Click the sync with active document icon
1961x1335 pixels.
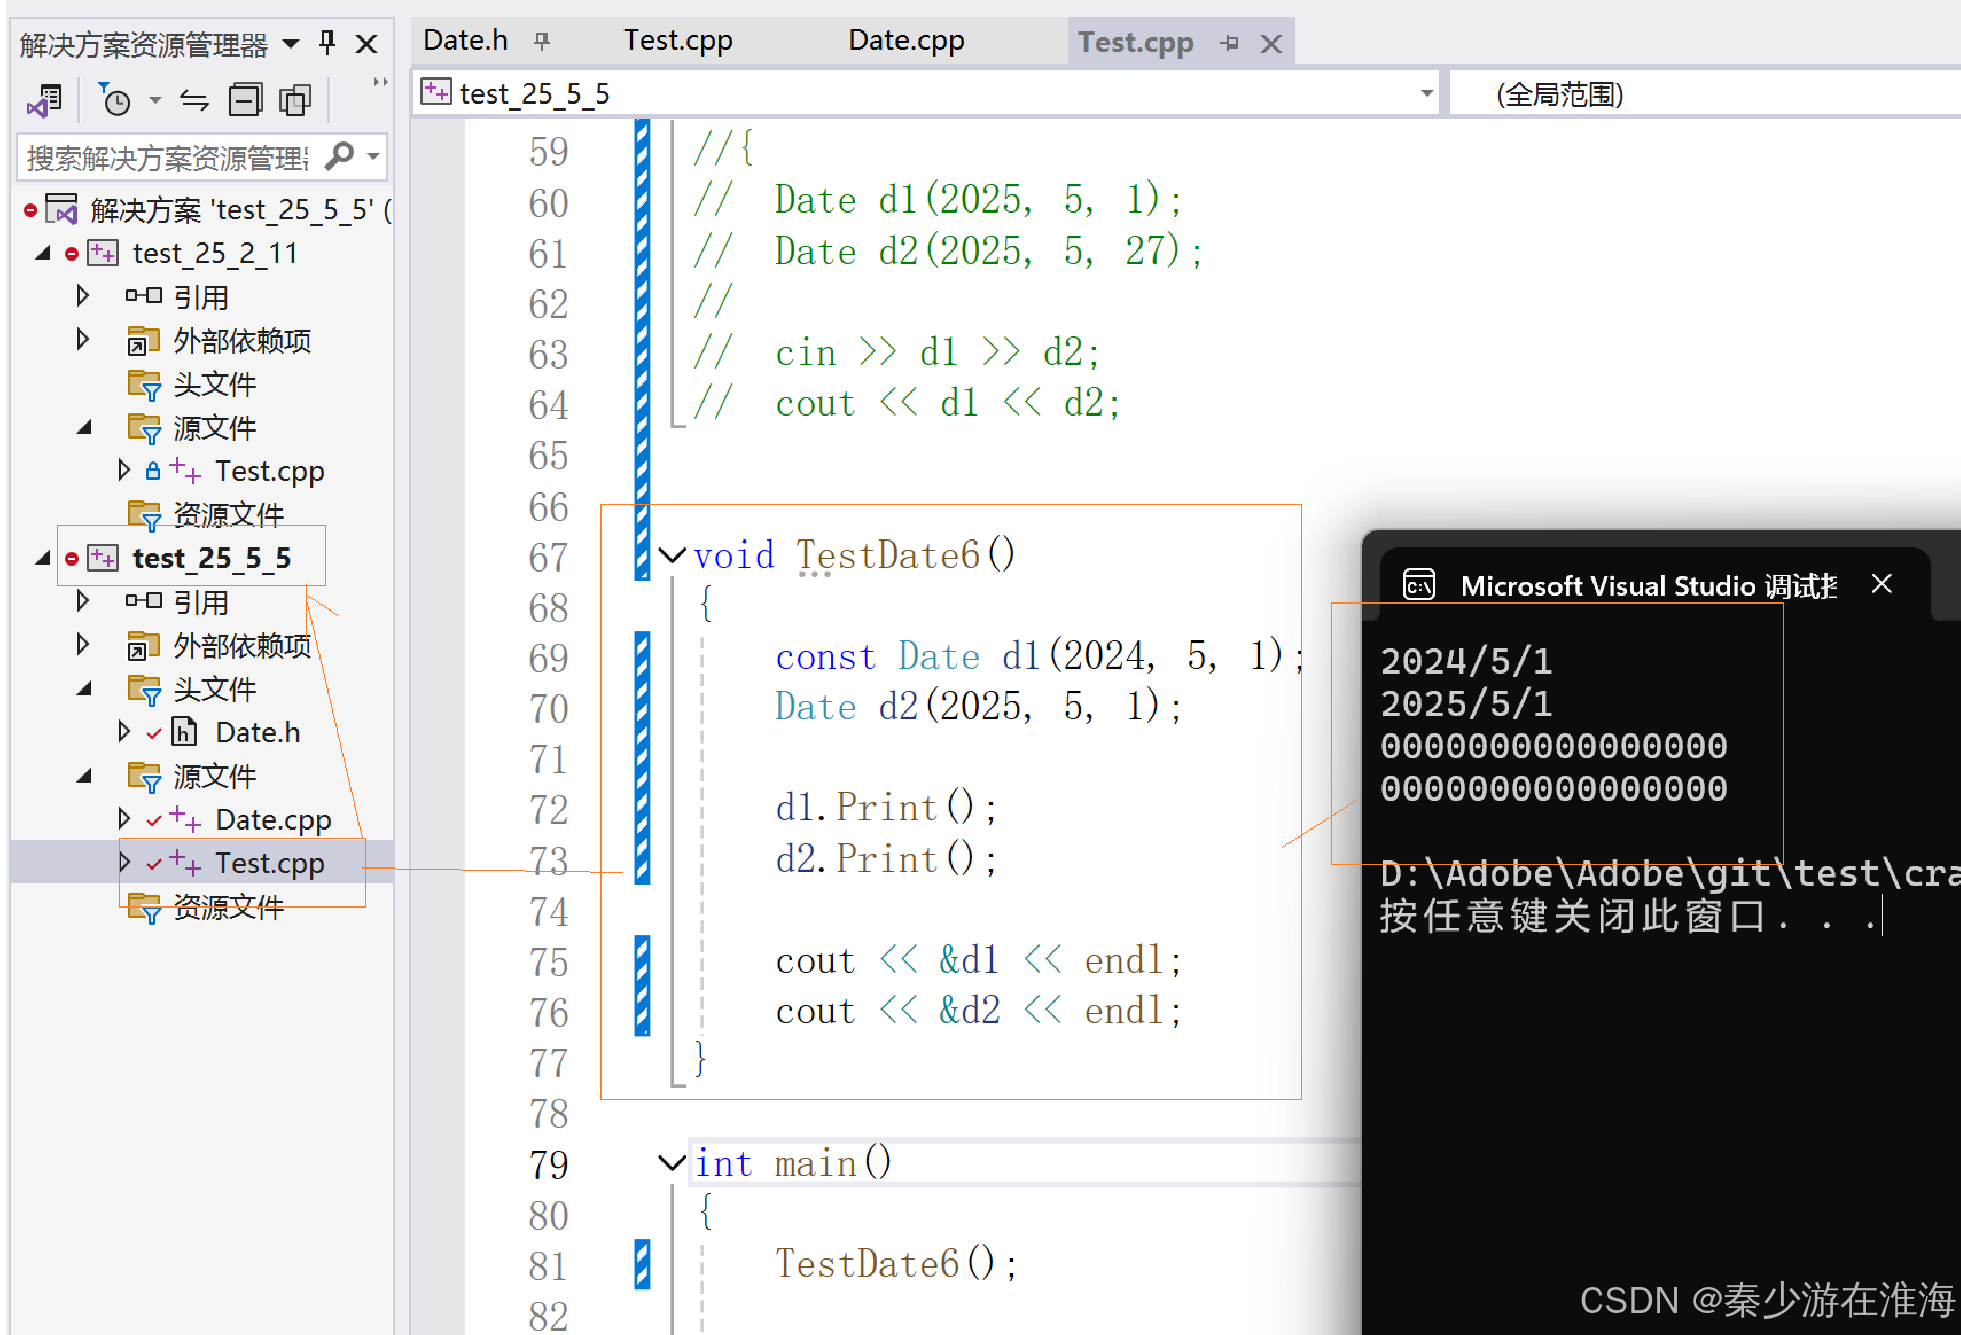click(x=194, y=100)
